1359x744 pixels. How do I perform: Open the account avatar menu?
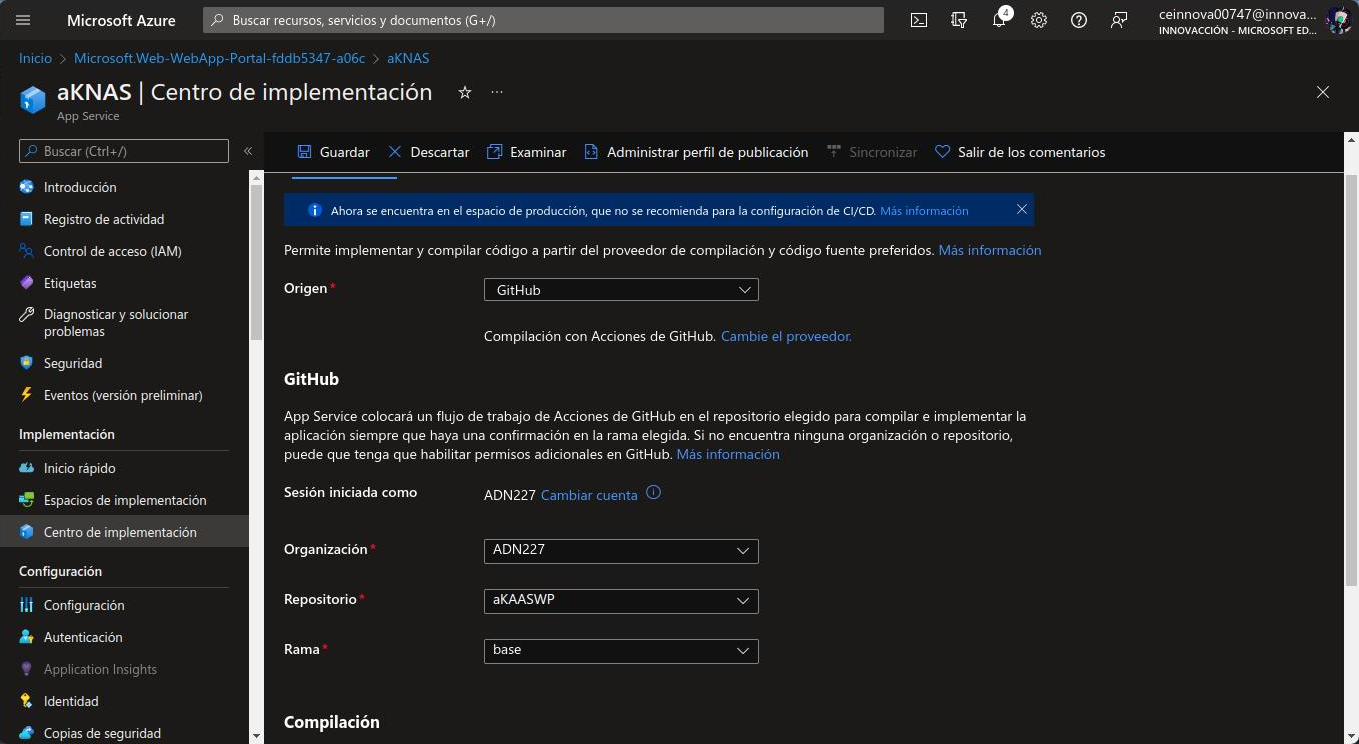(1338, 20)
